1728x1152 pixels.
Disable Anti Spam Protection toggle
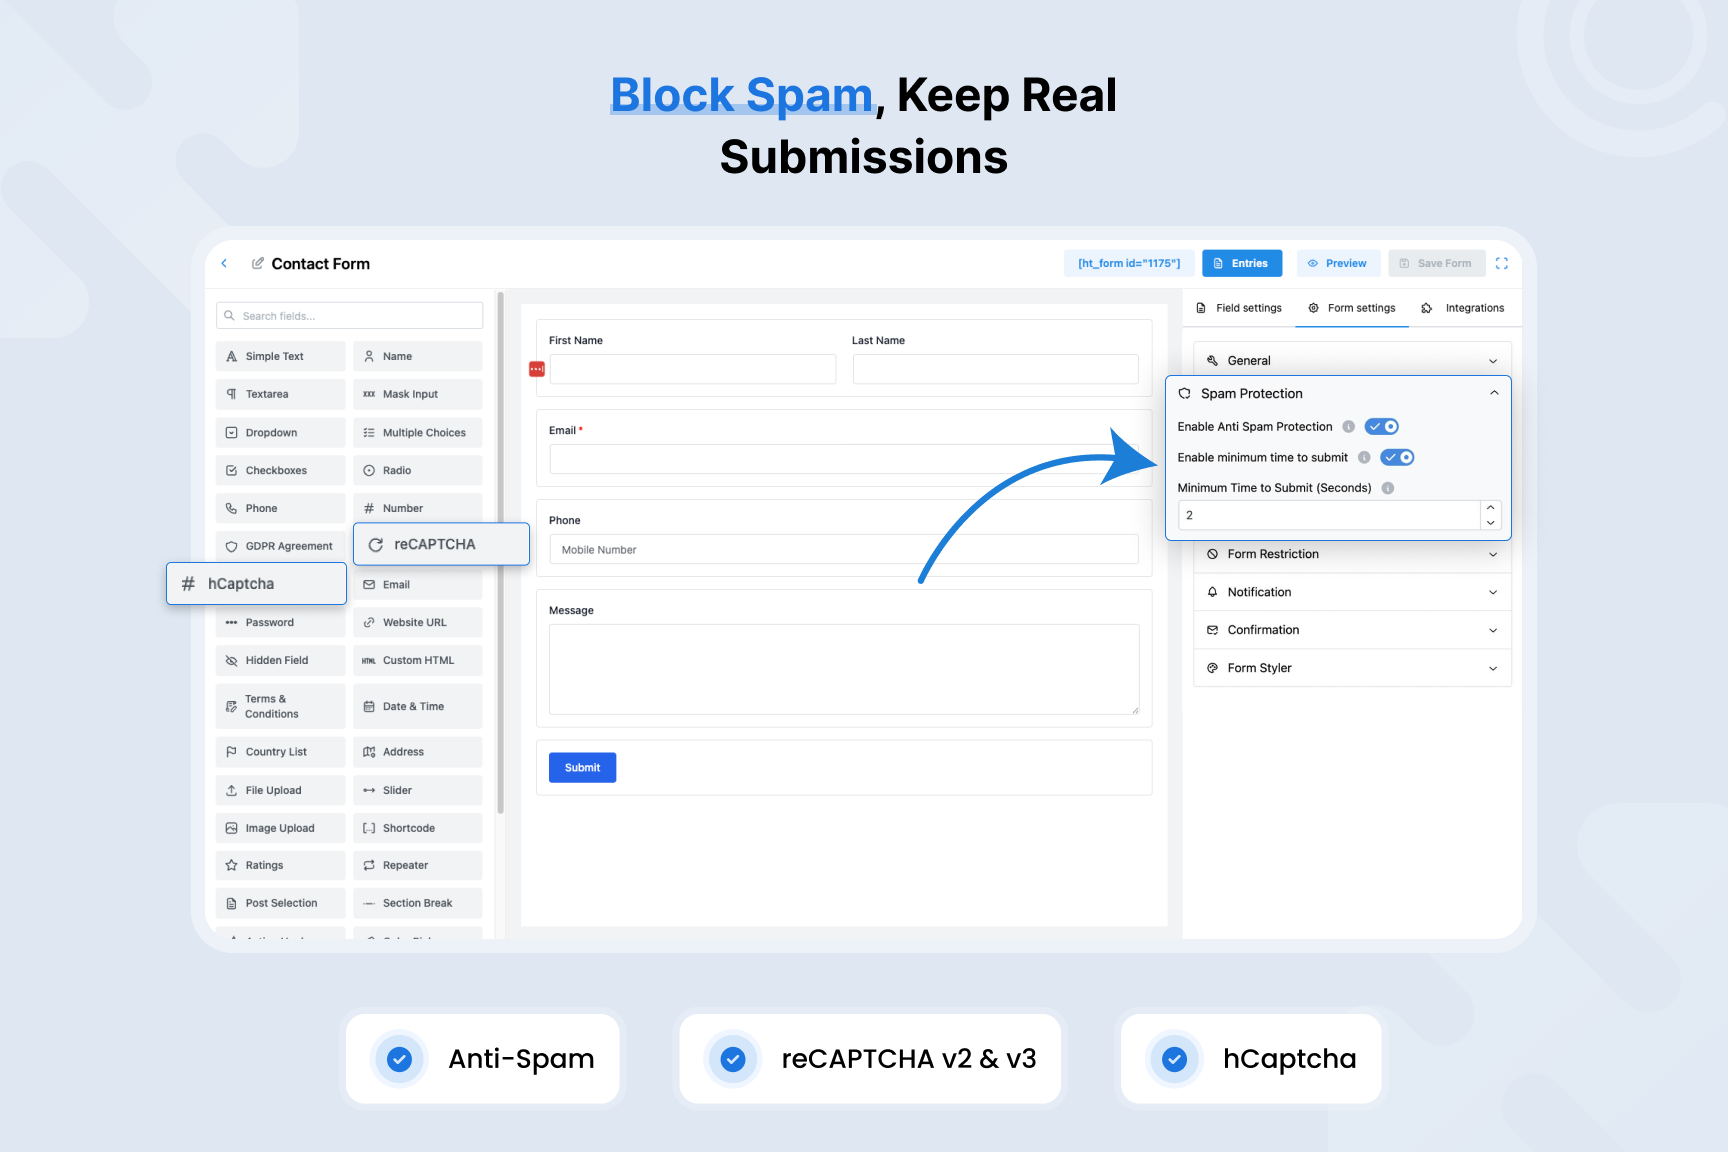[1382, 426]
